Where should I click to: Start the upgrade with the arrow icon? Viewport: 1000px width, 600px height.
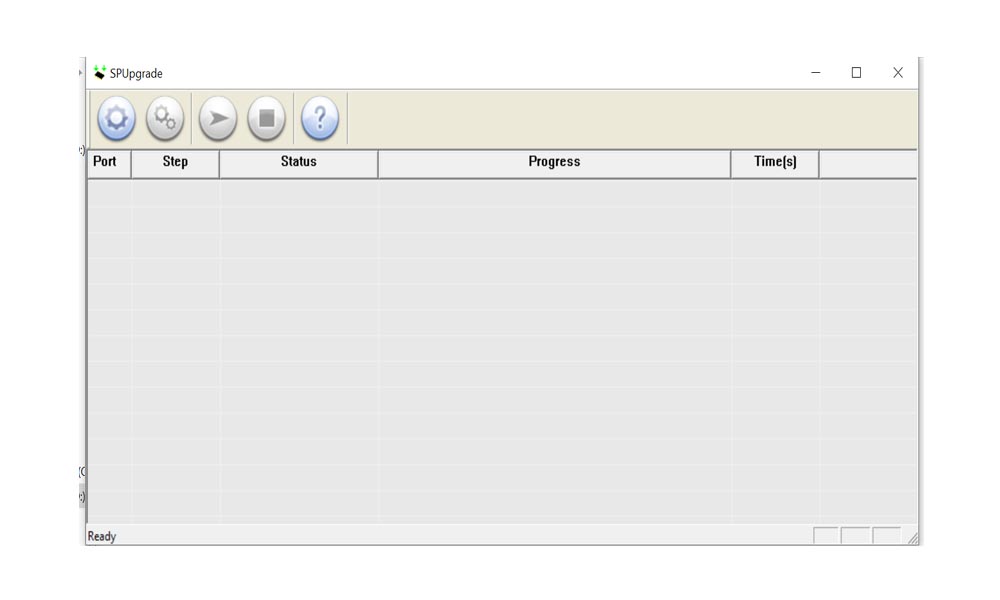217,119
